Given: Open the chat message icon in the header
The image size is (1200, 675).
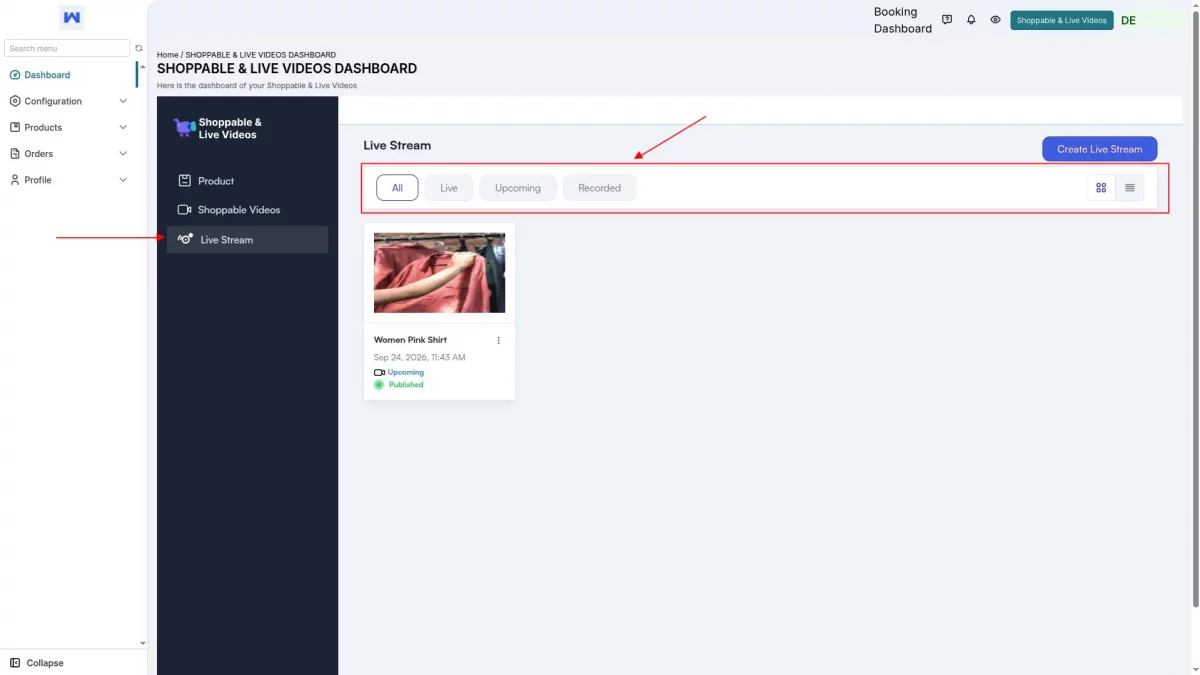Looking at the screenshot, I should pyautogui.click(x=947, y=20).
